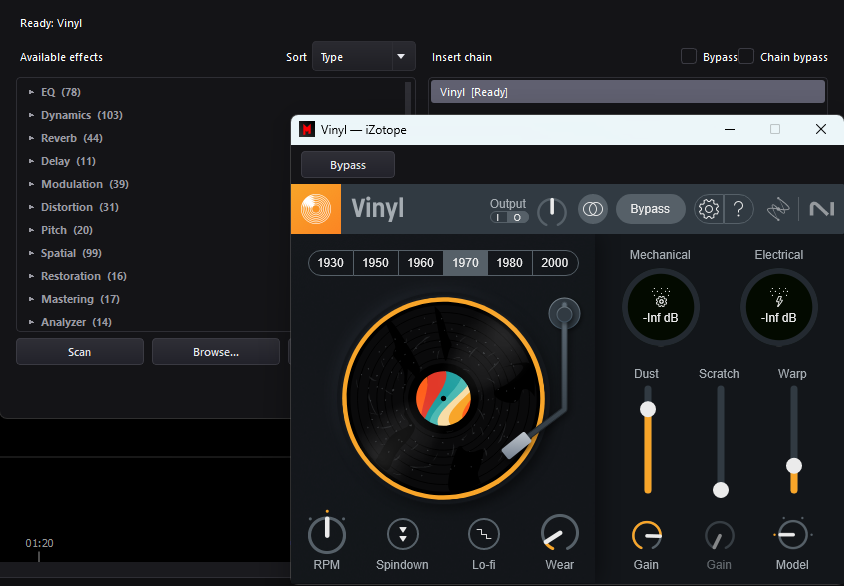Click the colorful record center label
The width and height of the screenshot is (844, 586).
[444, 398]
